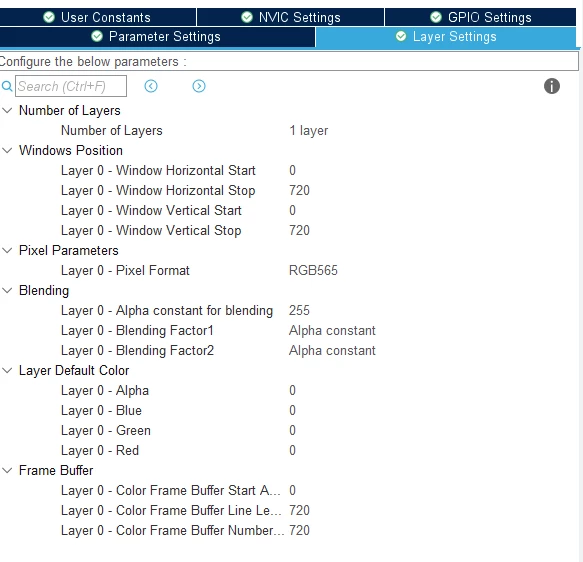Viewport: 583px width, 562px height.
Task: Open Blending Factor2 Alpha constant value
Action: pos(332,351)
